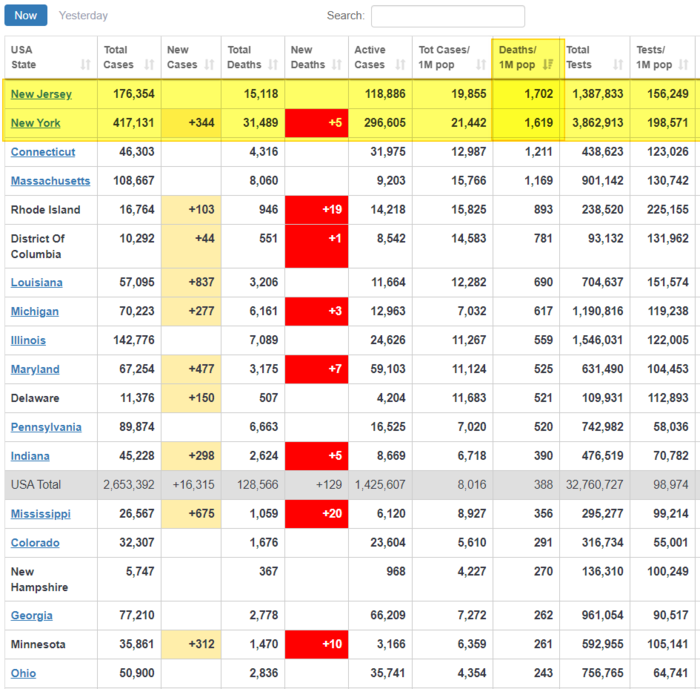Follow the Massachusetts link
This screenshot has height=689, width=700.
click(x=50, y=181)
